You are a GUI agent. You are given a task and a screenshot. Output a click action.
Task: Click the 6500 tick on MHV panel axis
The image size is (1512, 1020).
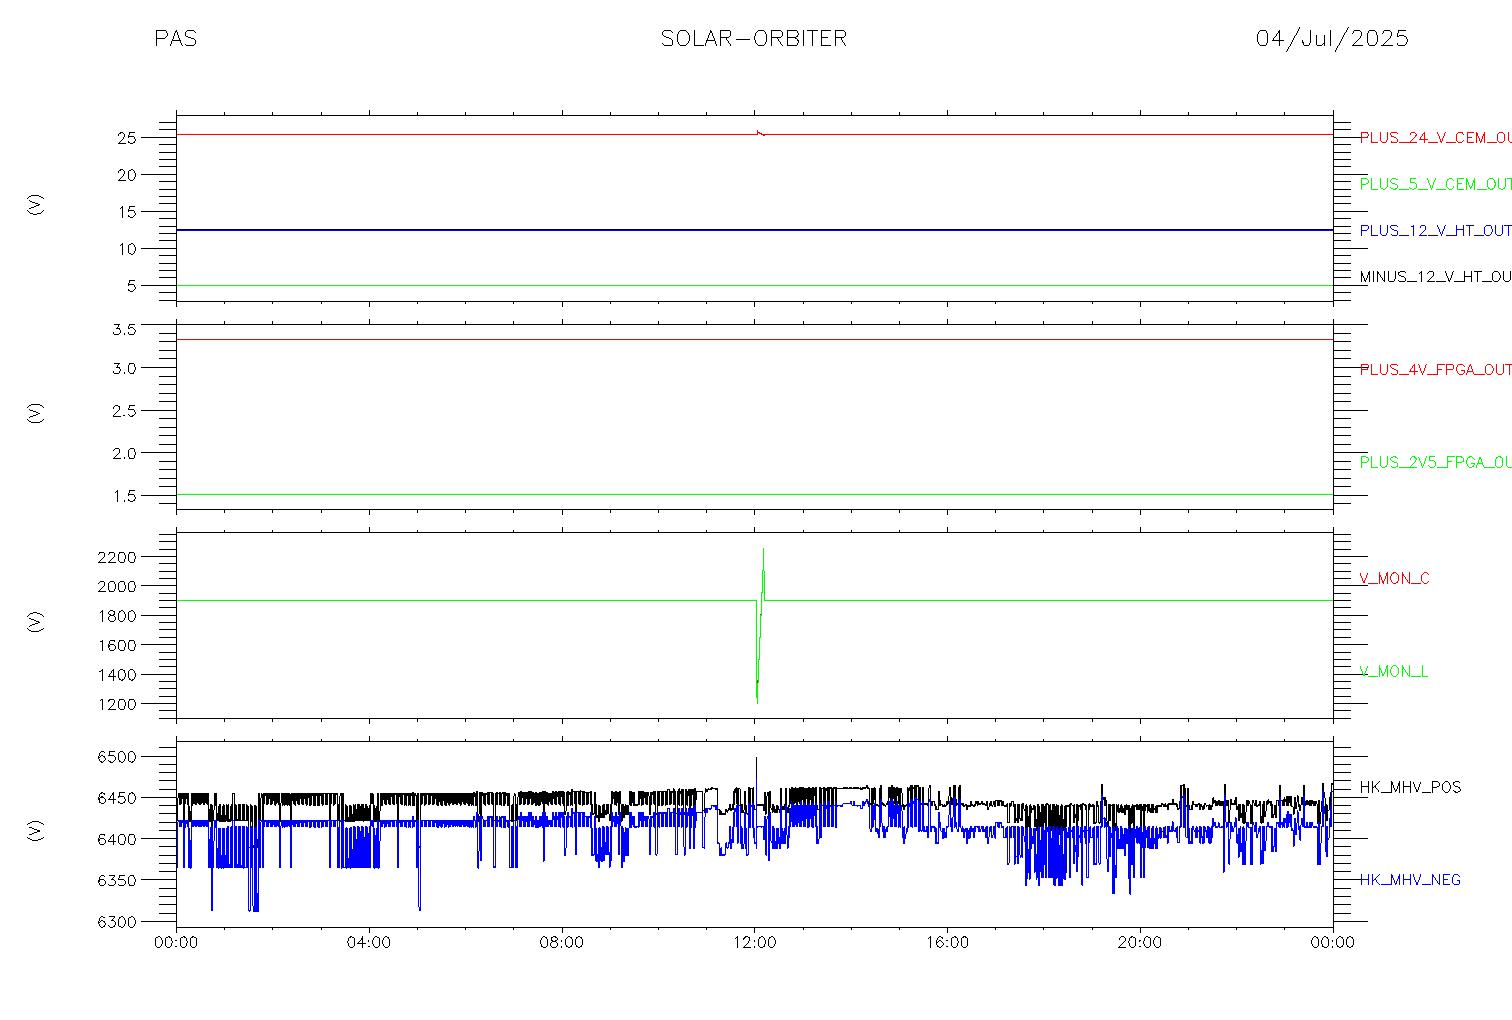pos(116,757)
